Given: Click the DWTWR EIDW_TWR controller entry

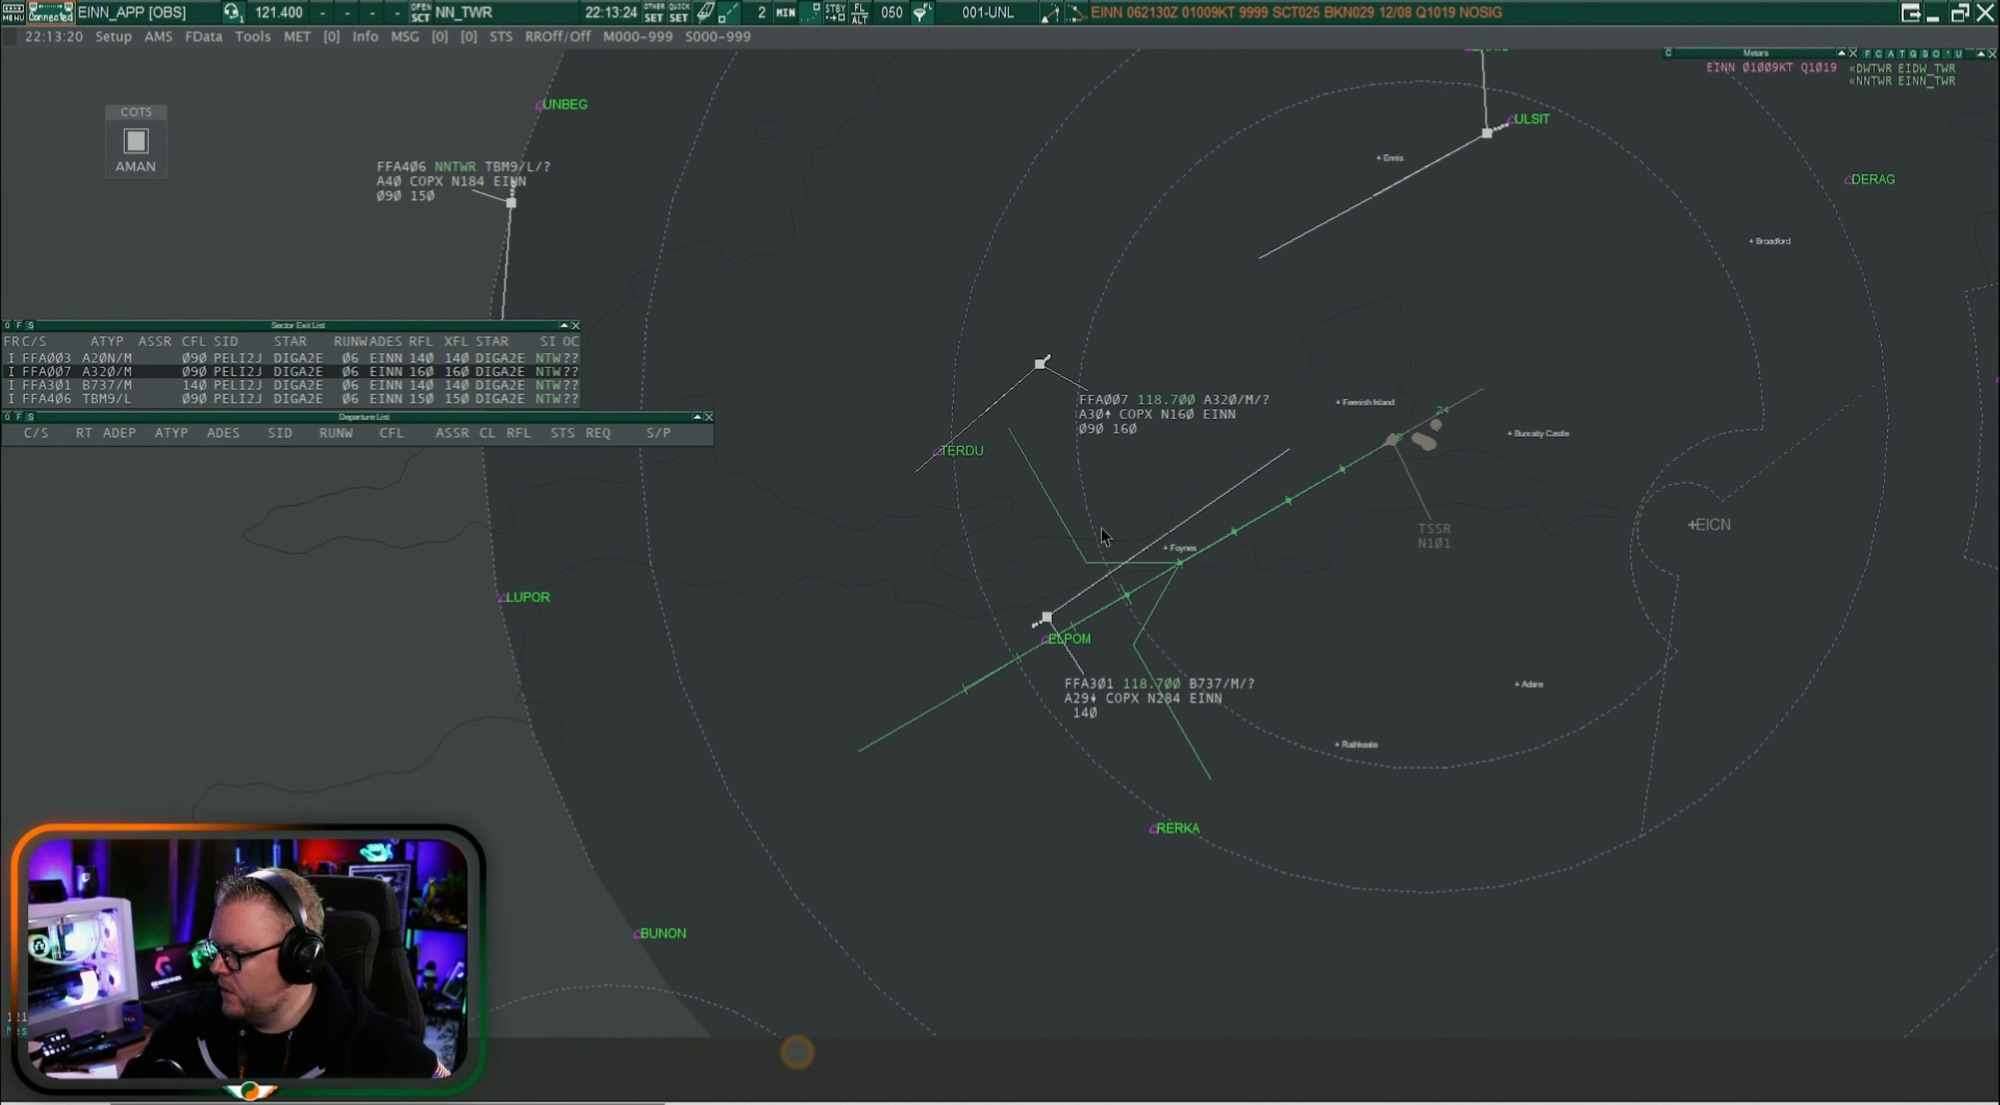Looking at the screenshot, I should (1902, 68).
